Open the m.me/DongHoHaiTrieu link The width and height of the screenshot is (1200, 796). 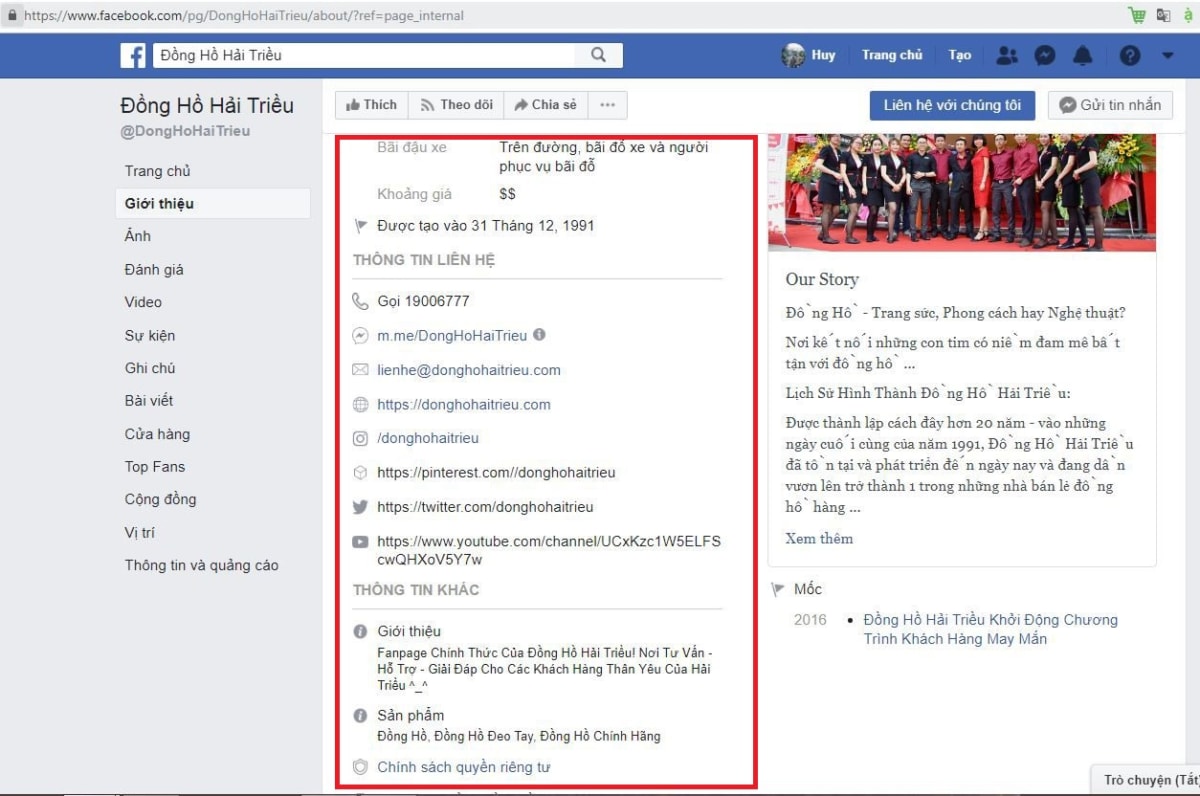[452, 335]
